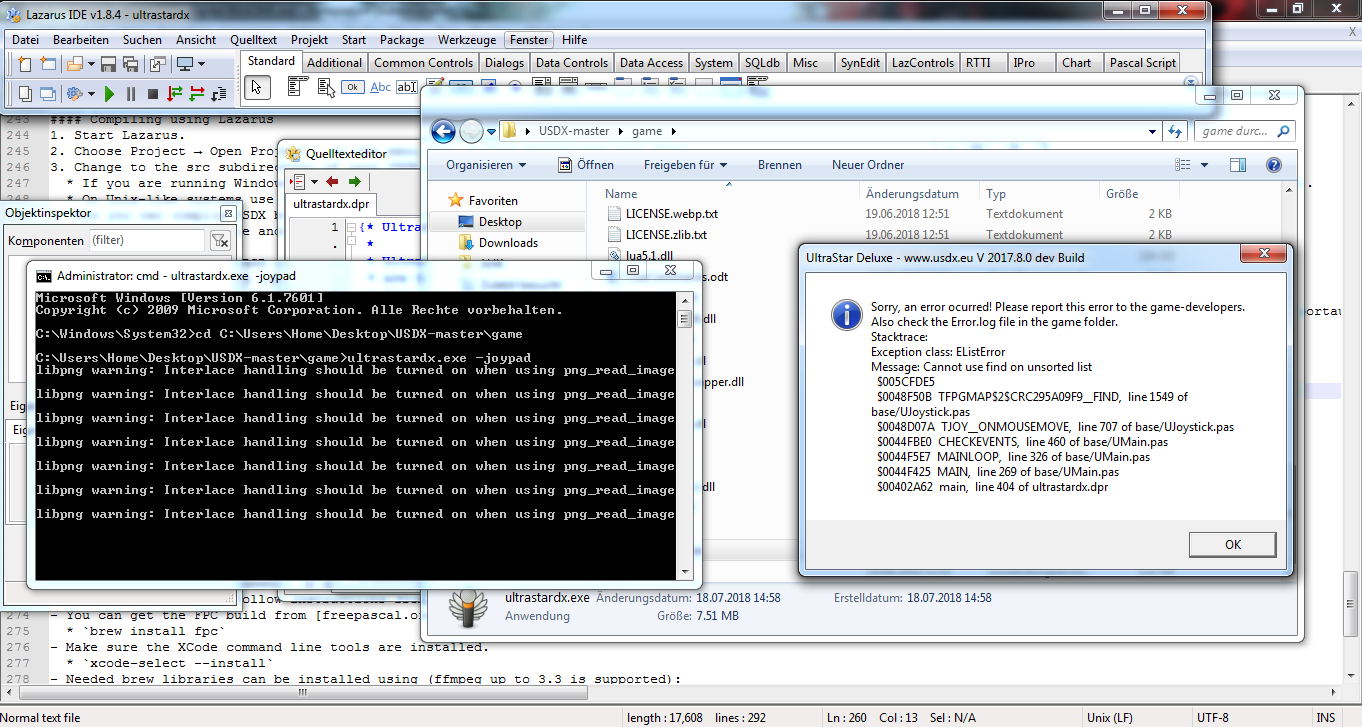
Task: Click the Komponenten filter input field
Action: click(147, 240)
